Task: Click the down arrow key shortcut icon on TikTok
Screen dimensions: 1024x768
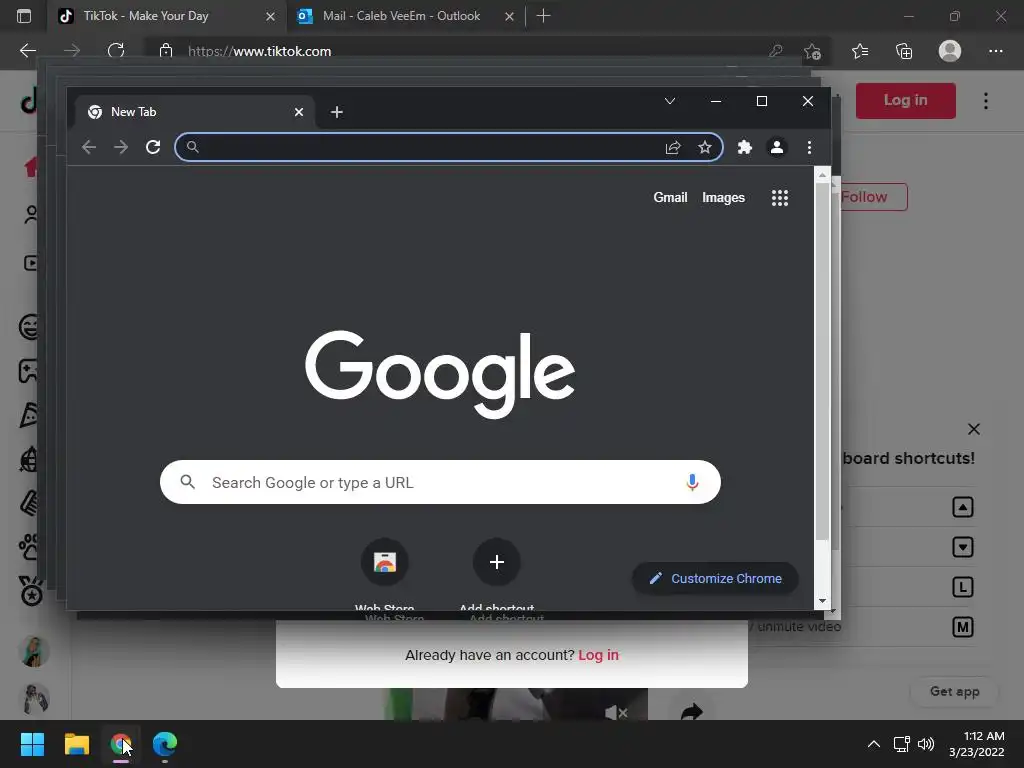Action: pyautogui.click(x=963, y=547)
